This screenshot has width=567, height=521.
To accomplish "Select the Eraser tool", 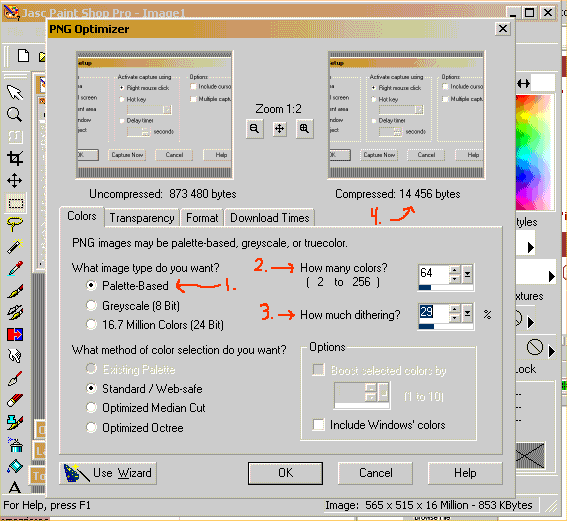I will point(15,400).
